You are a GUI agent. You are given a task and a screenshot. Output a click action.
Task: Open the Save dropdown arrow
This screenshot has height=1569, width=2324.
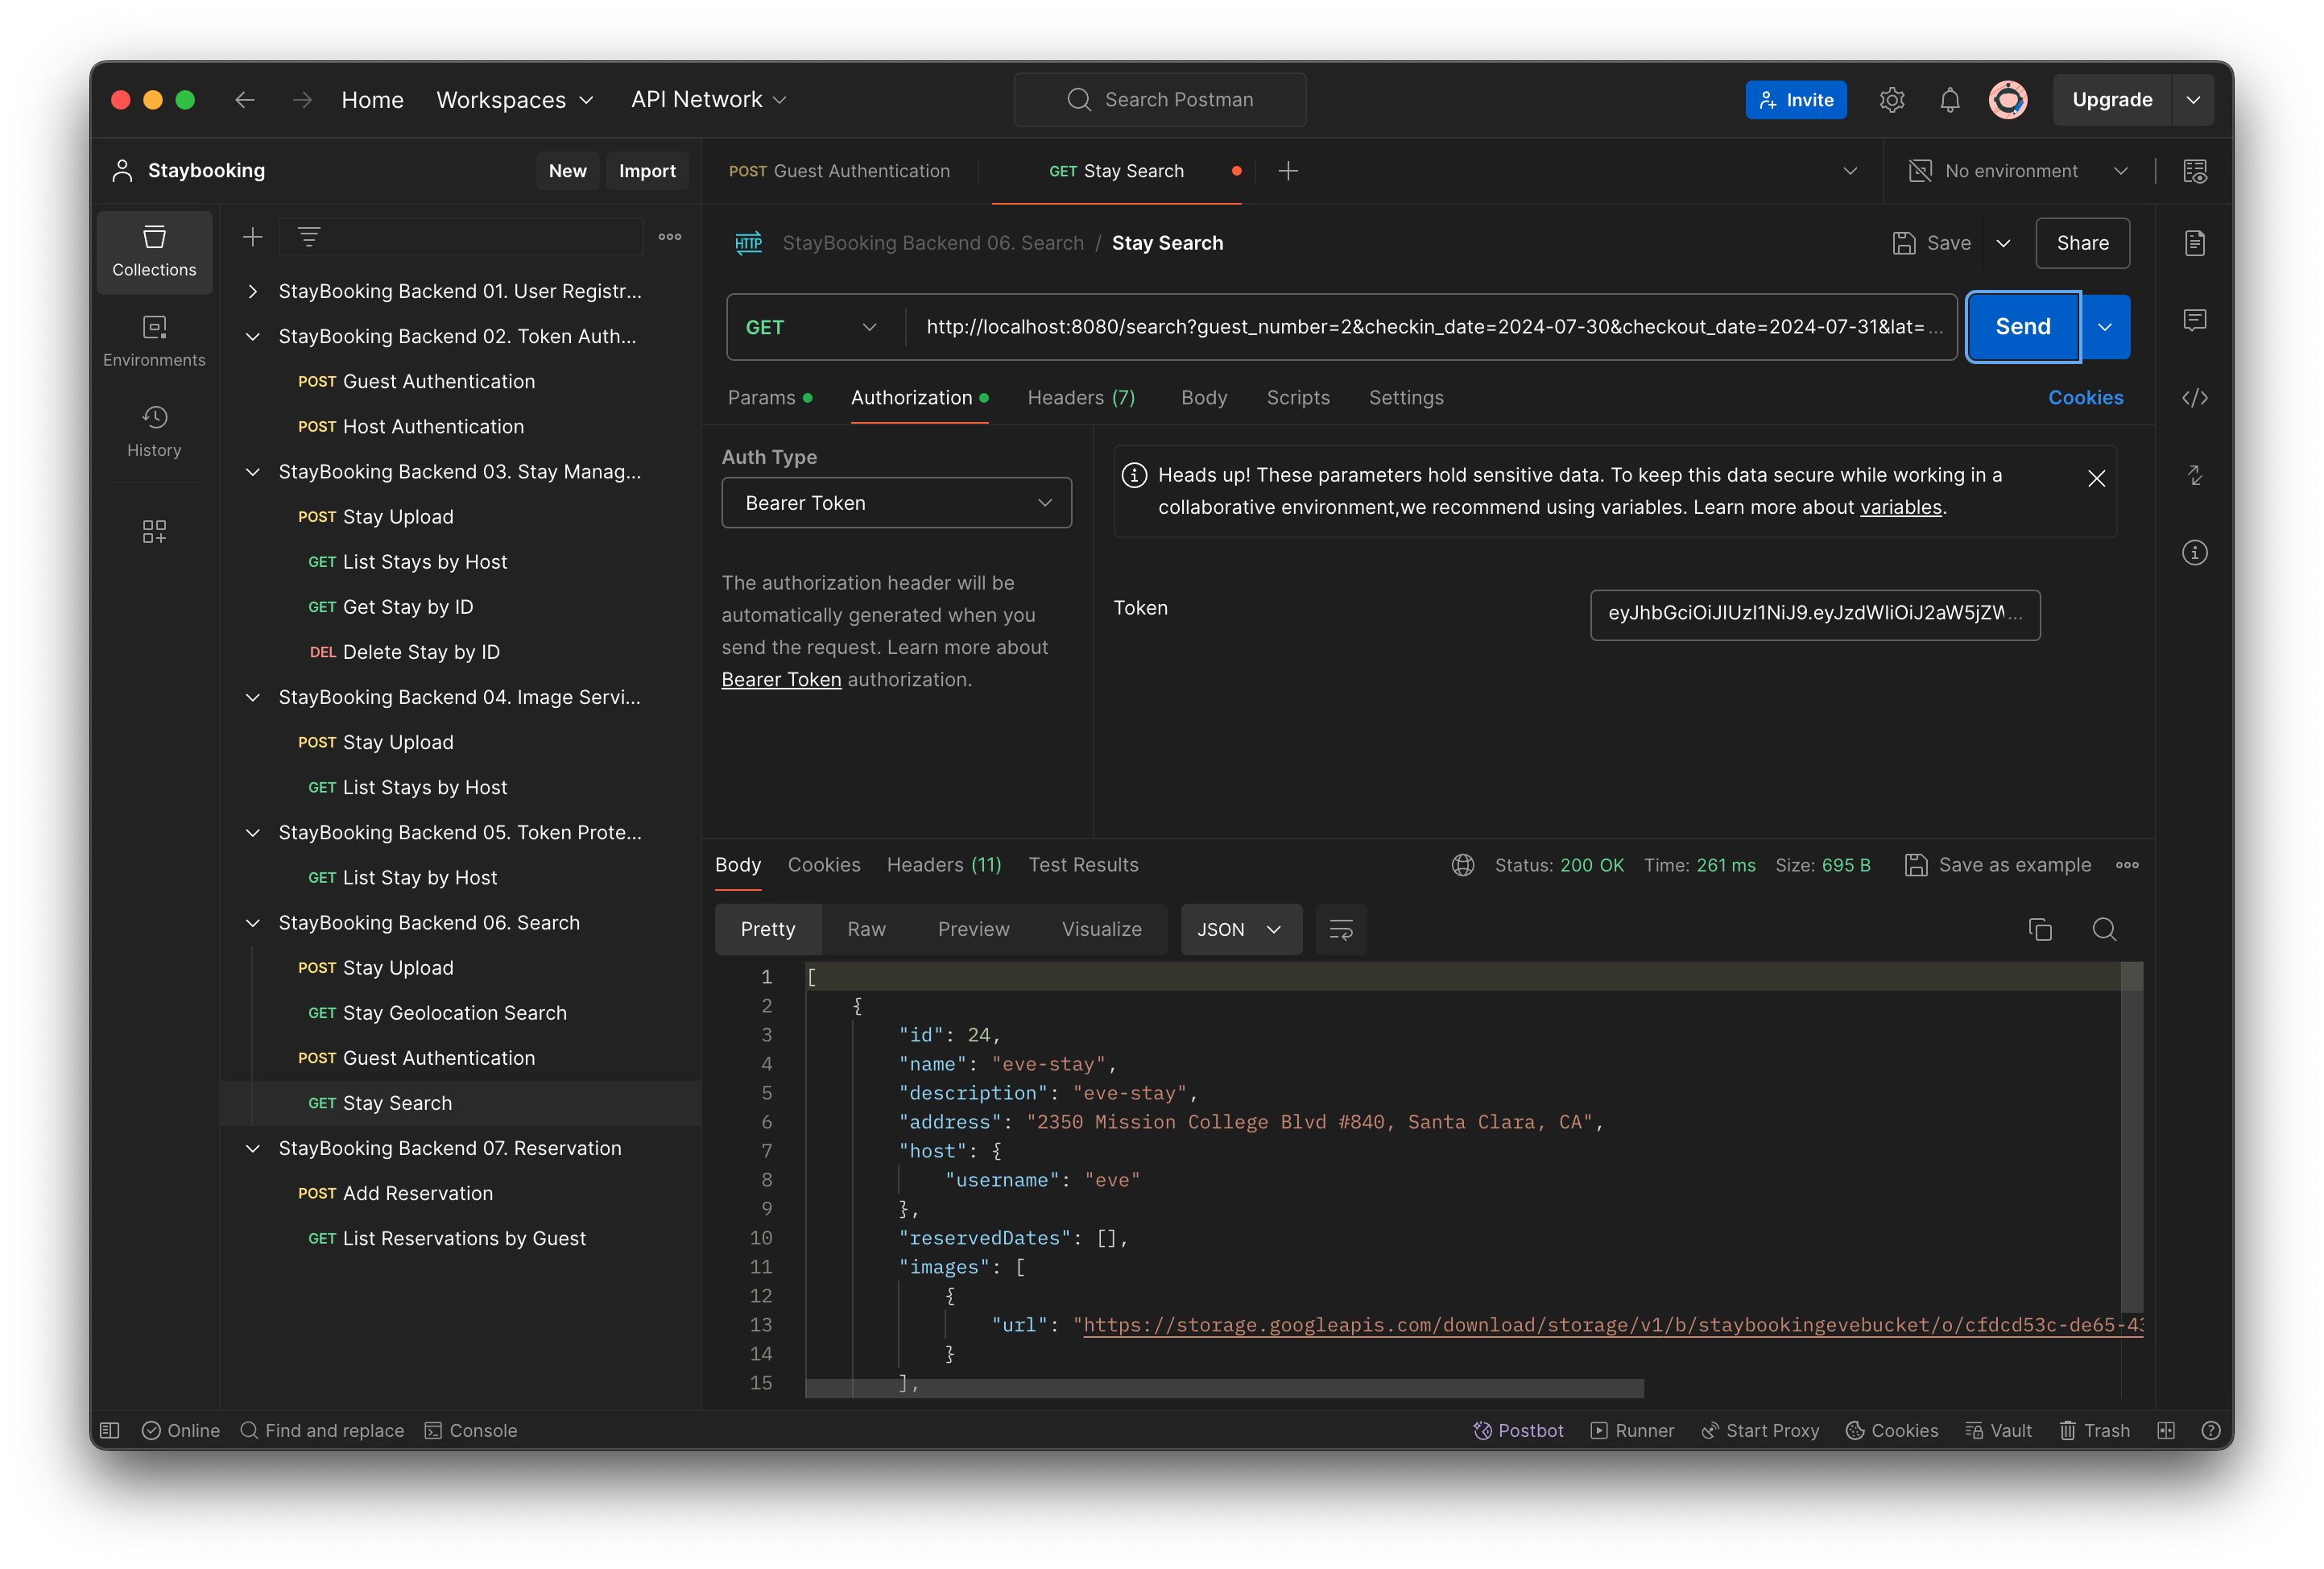tap(2004, 243)
